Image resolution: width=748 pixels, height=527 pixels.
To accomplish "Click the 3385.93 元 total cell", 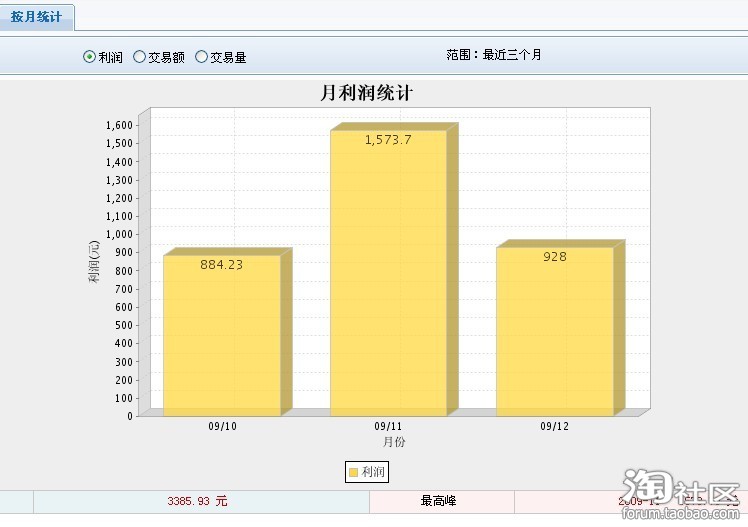I will point(198,501).
